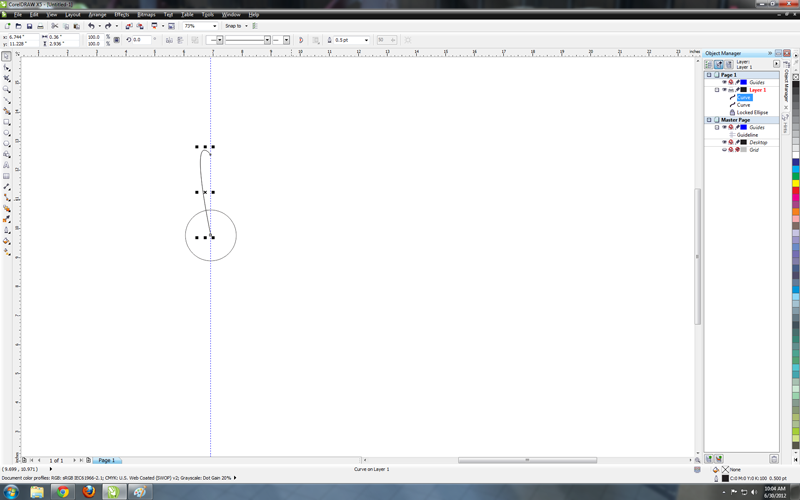Open the outline width 0.5 pt dropdown

(366, 40)
